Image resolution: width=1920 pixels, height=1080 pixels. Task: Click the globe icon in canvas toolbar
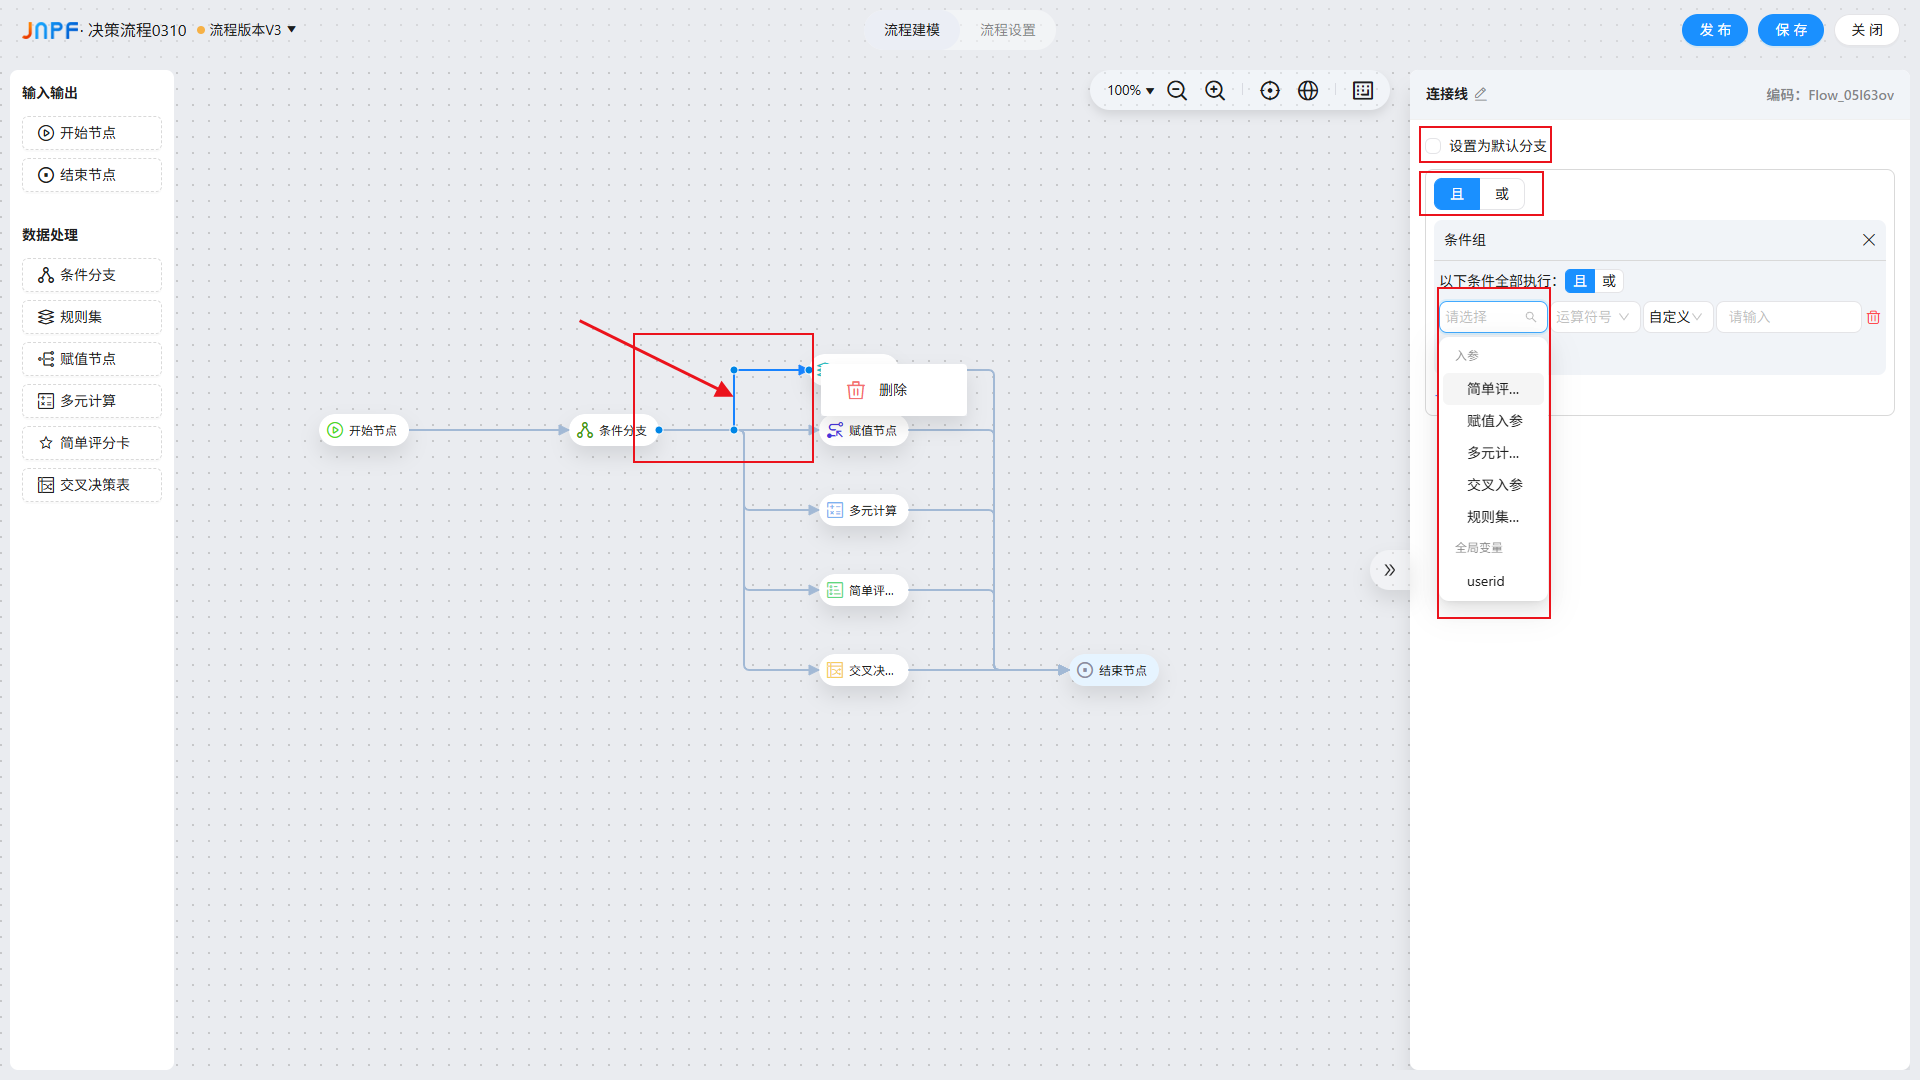pyautogui.click(x=1308, y=91)
